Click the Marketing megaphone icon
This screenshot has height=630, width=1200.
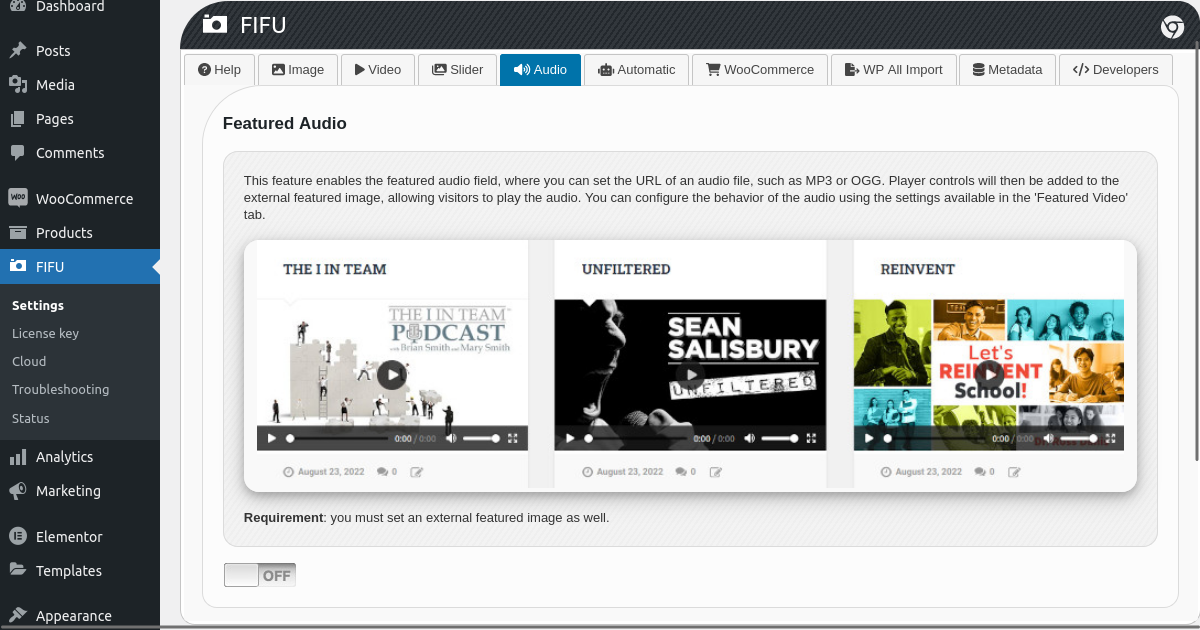18,491
